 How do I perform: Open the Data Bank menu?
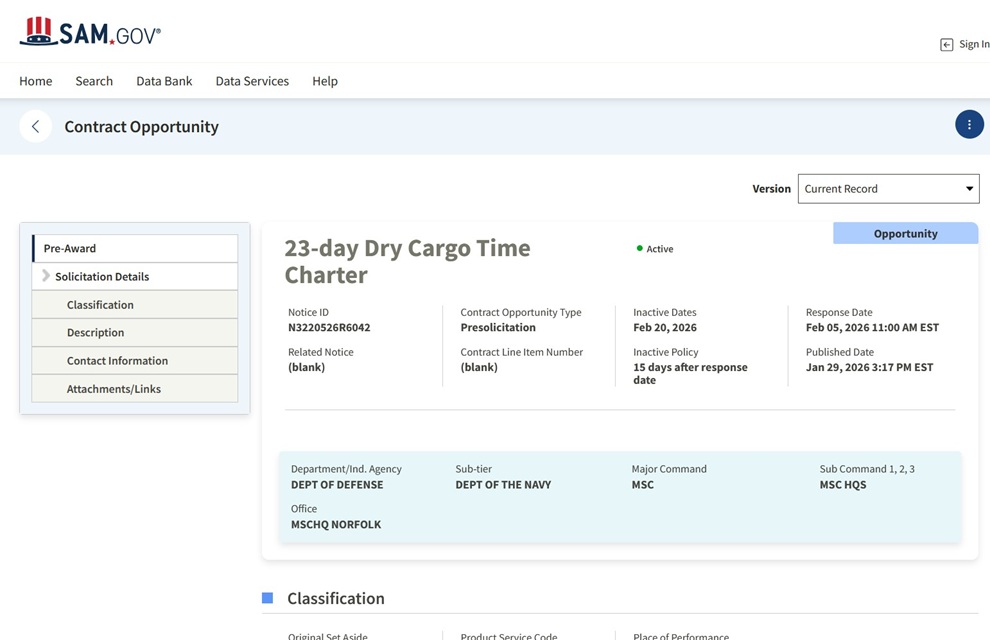(x=164, y=81)
